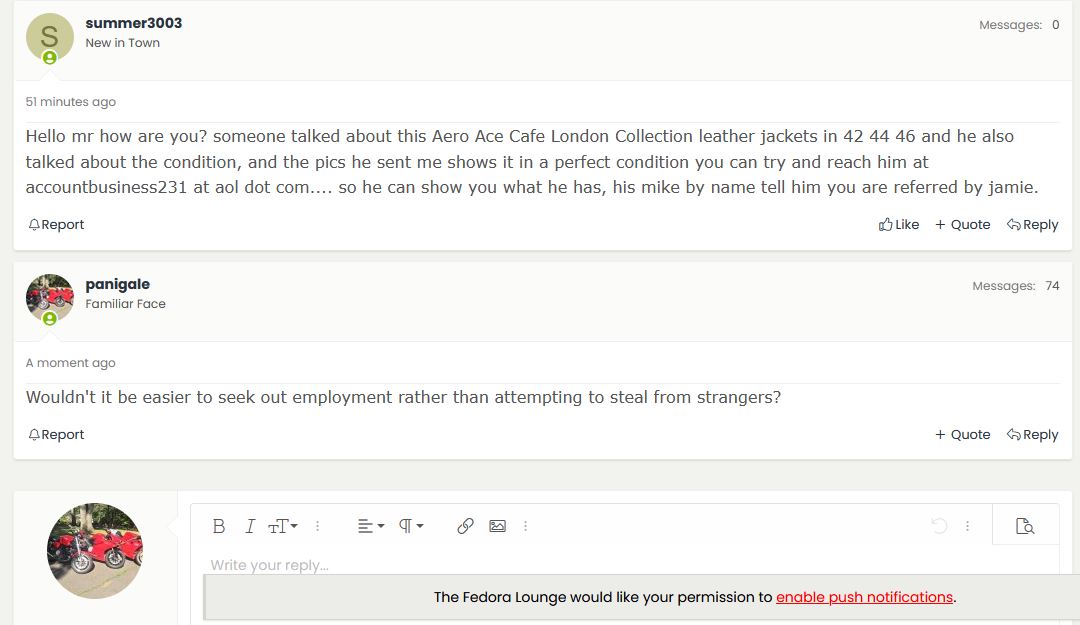This screenshot has width=1080, height=625.
Task: Quote summer3003's post
Action: (x=962, y=225)
